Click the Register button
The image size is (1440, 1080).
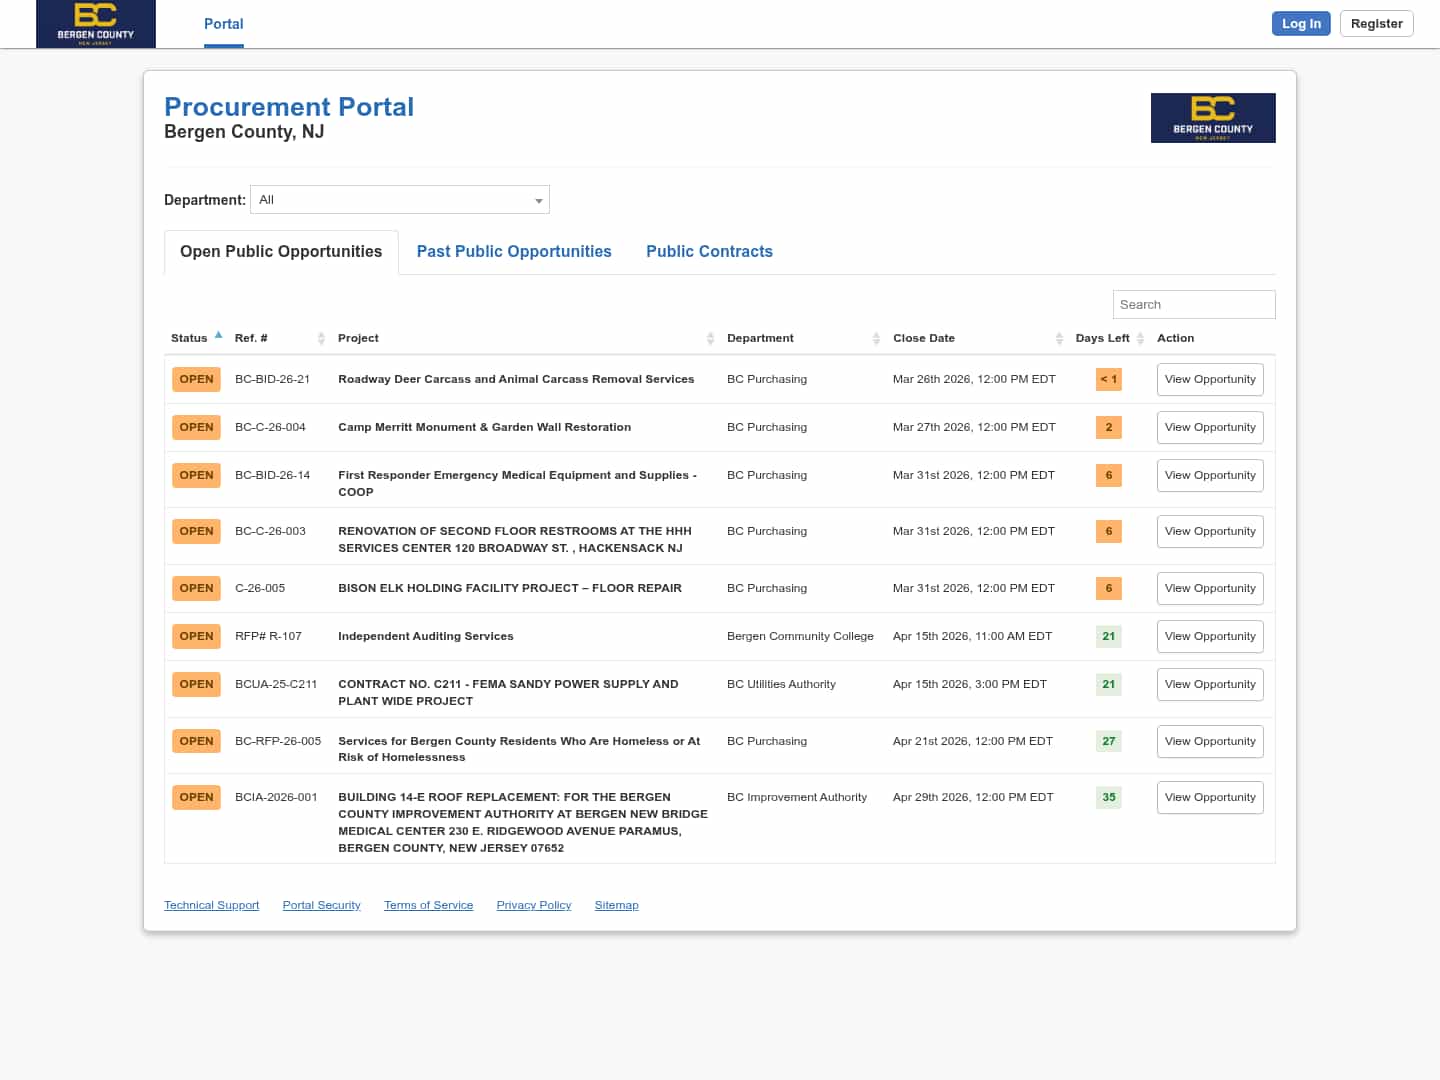point(1376,23)
